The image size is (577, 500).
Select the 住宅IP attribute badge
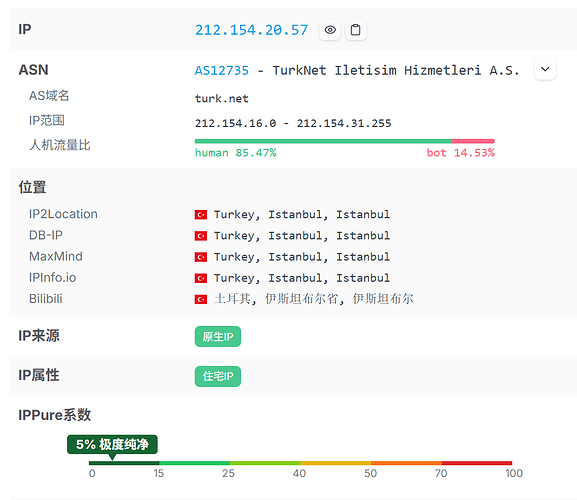[218, 376]
